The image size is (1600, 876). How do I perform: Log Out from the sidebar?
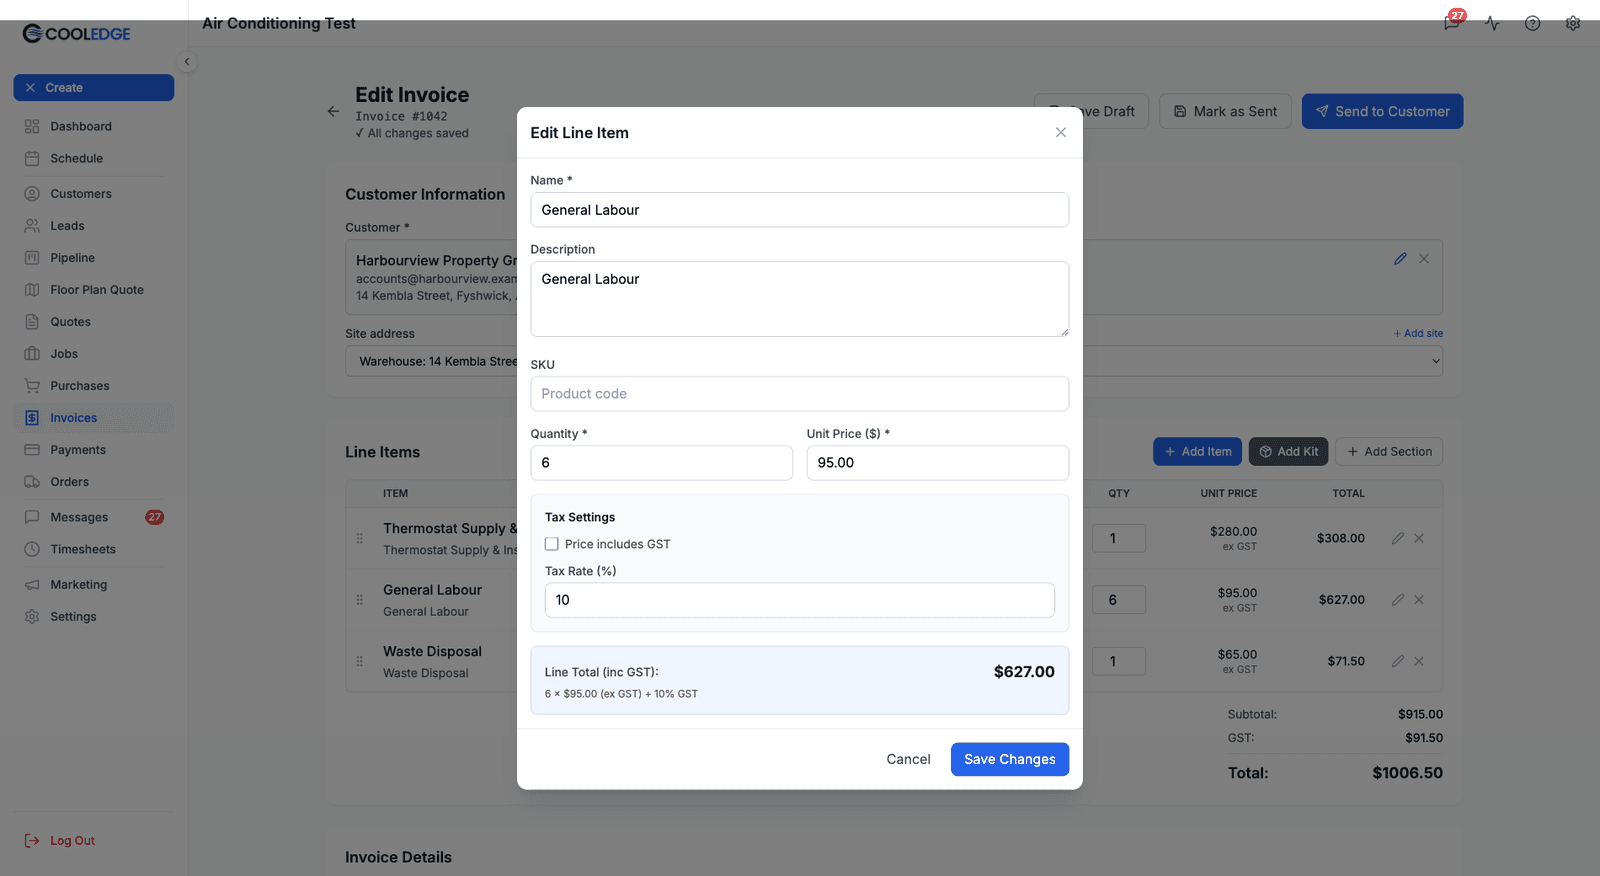pos(60,841)
